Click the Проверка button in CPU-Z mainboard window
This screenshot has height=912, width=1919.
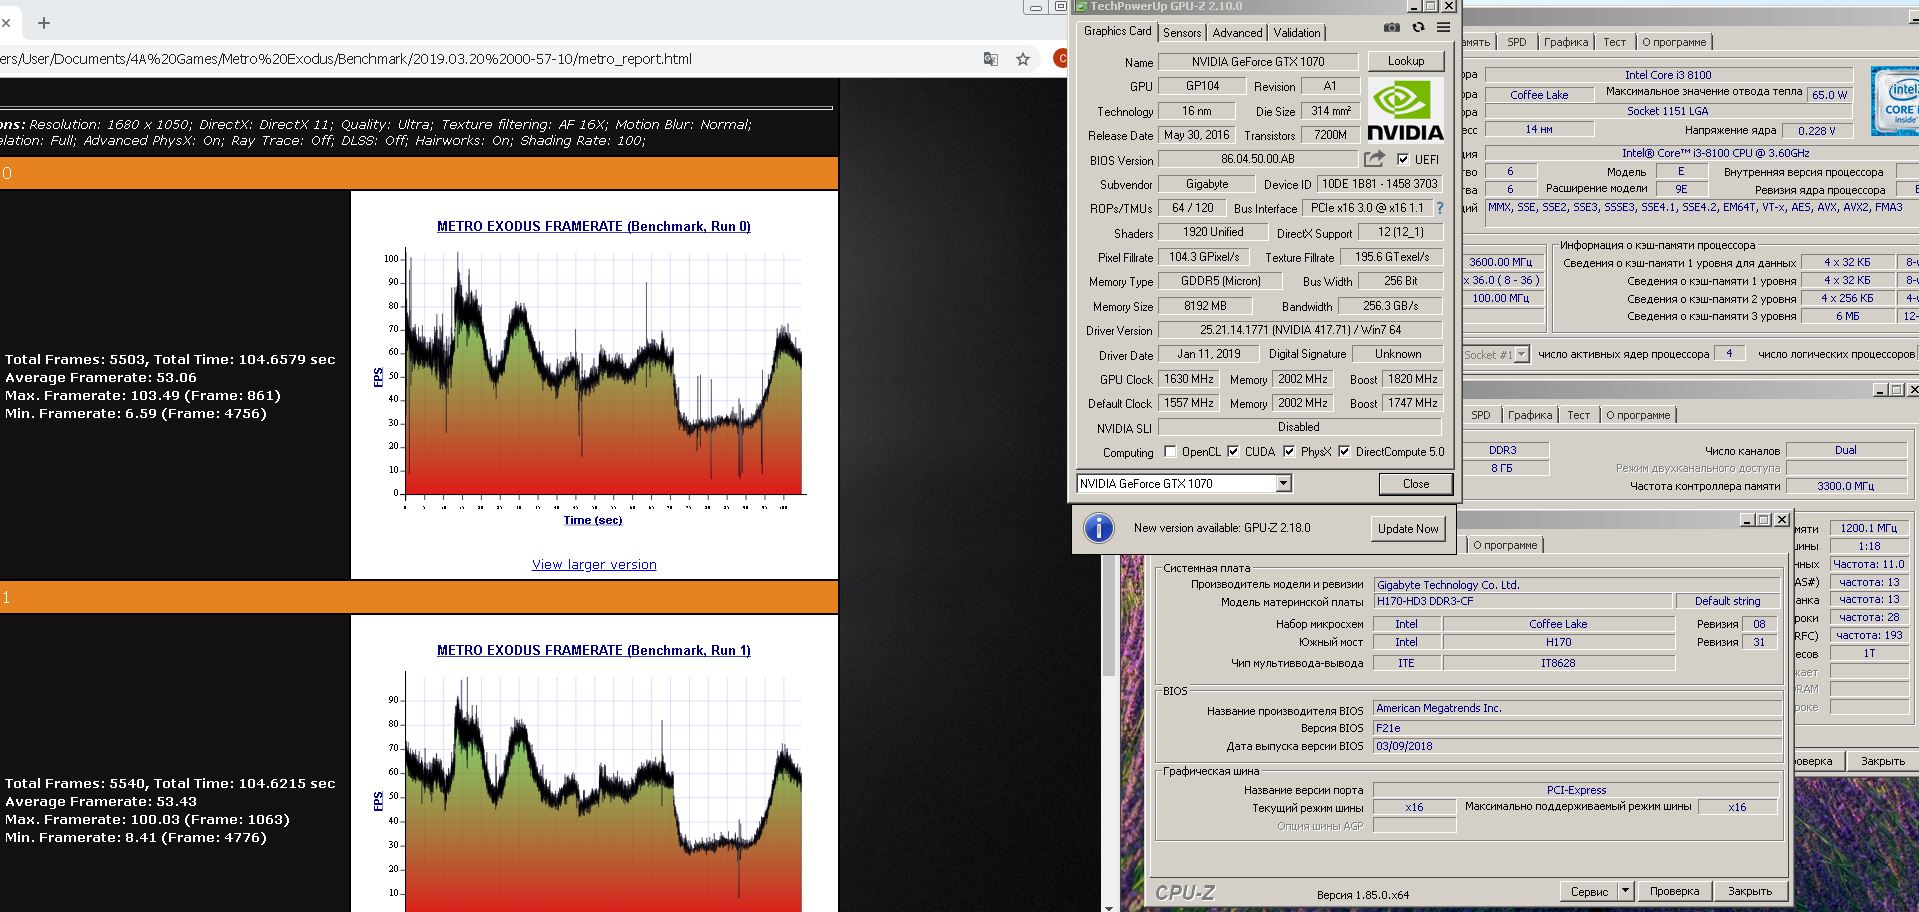tap(1674, 891)
